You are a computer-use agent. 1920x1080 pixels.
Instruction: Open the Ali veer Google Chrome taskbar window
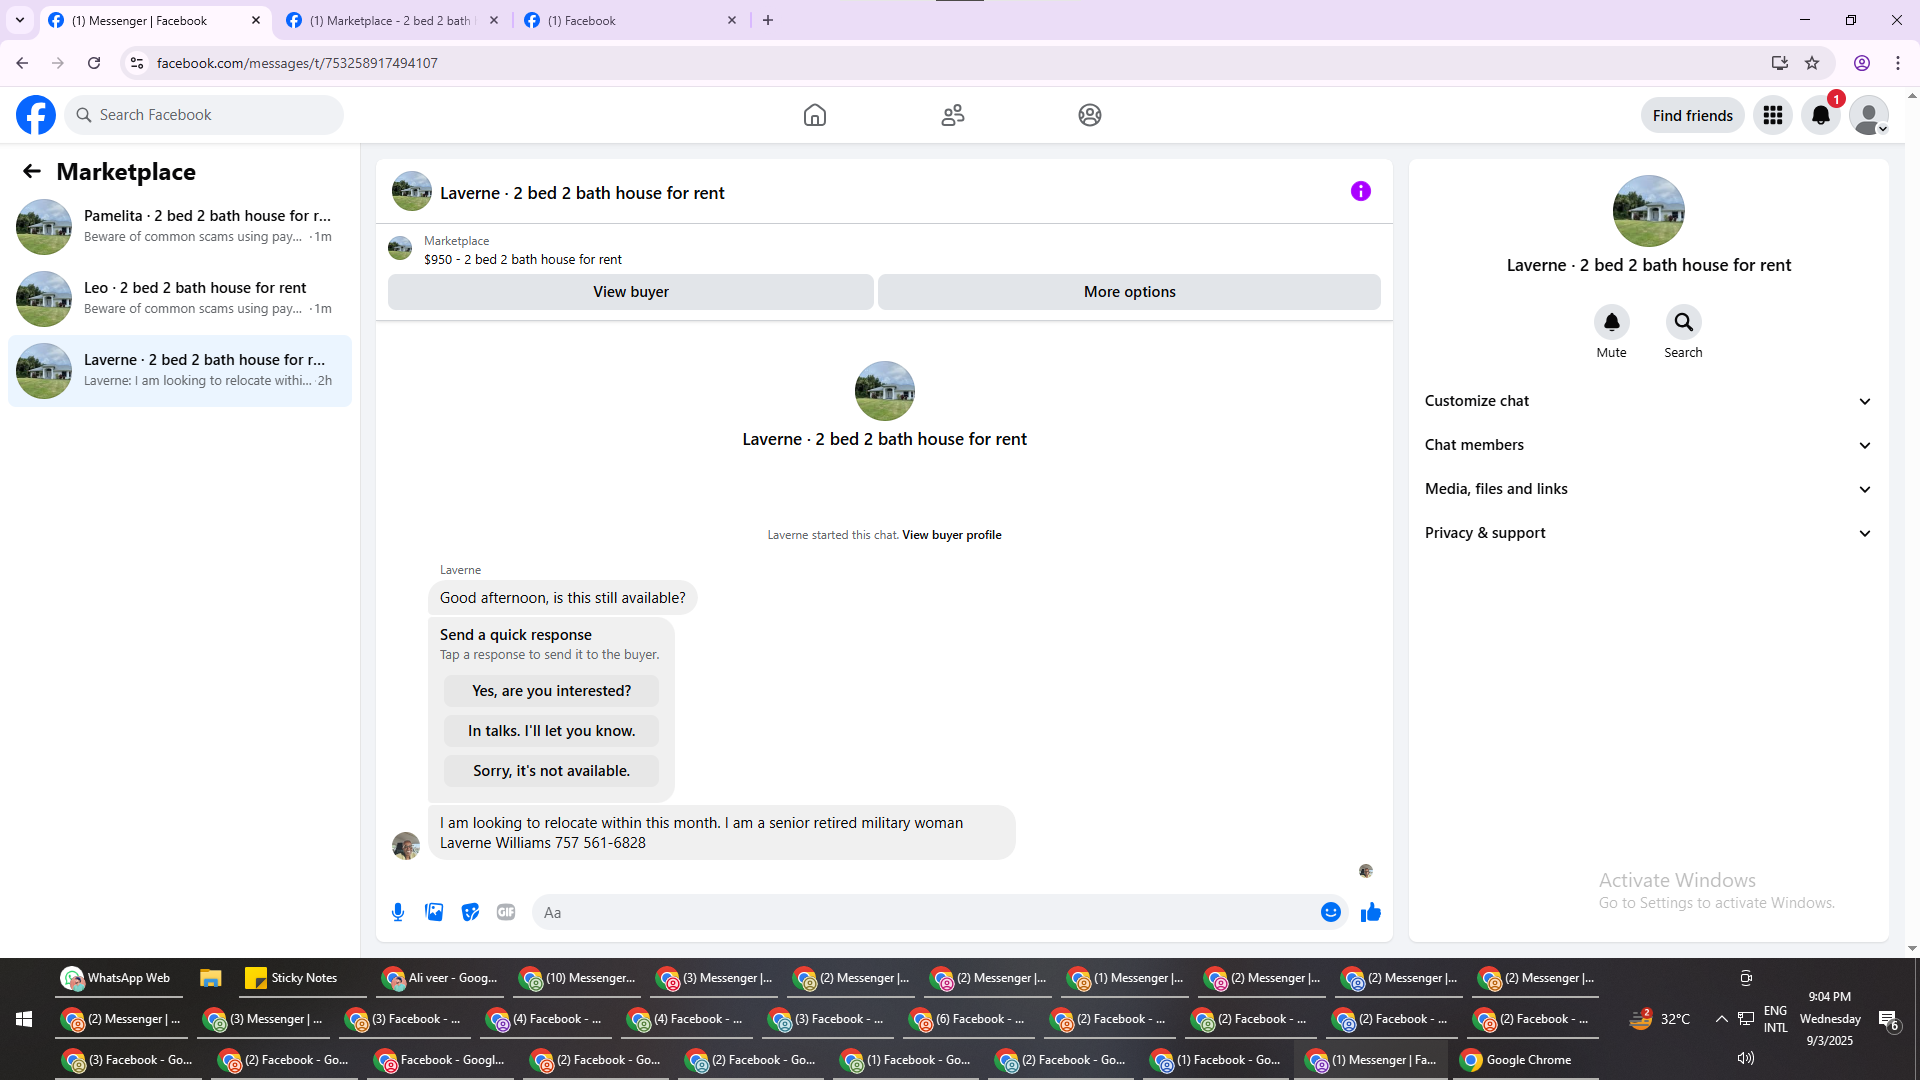(x=440, y=978)
